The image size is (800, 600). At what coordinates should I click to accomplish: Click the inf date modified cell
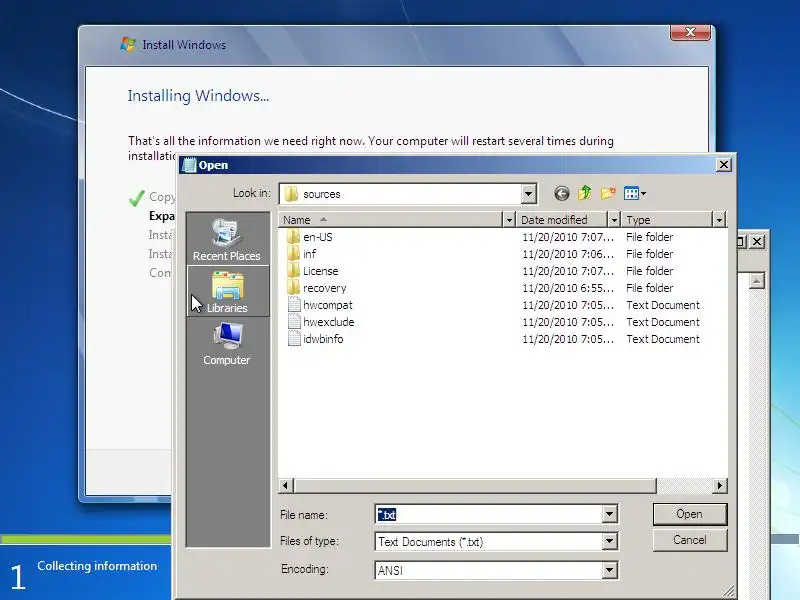point(568,254)
